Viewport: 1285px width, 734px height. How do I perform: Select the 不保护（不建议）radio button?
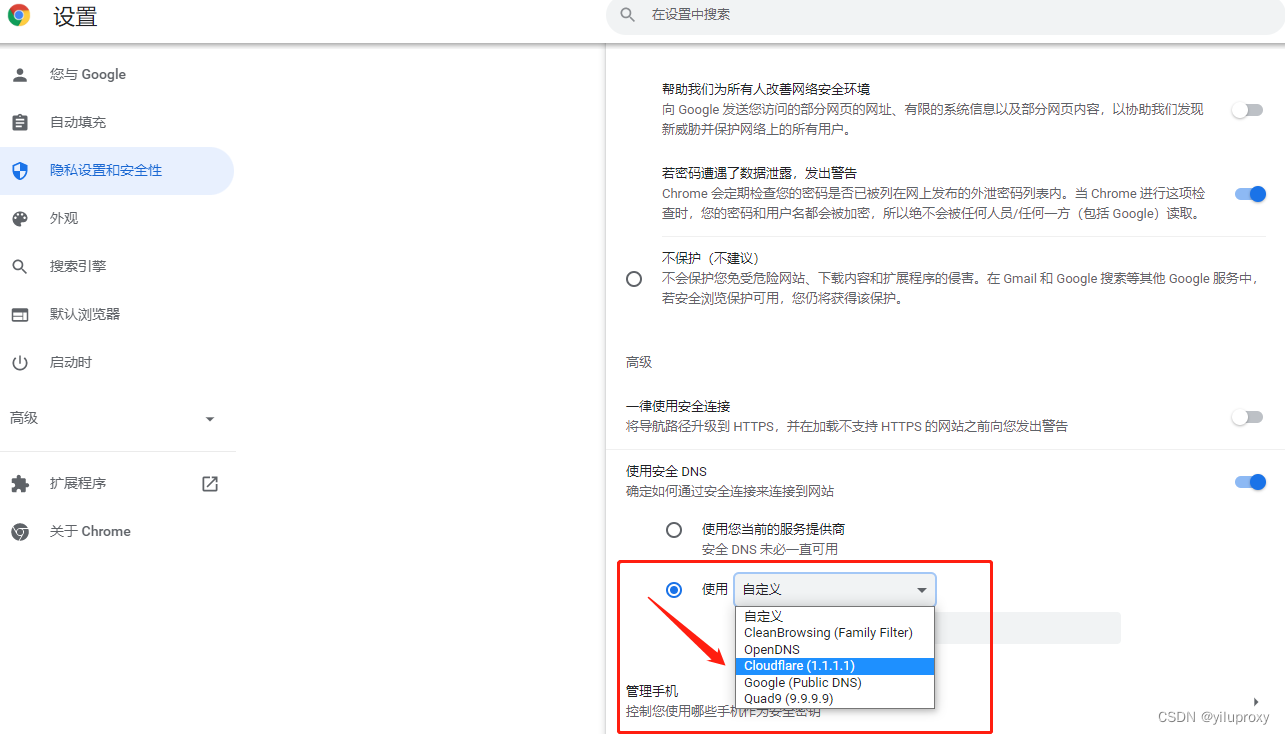click(x=634, y=279)
